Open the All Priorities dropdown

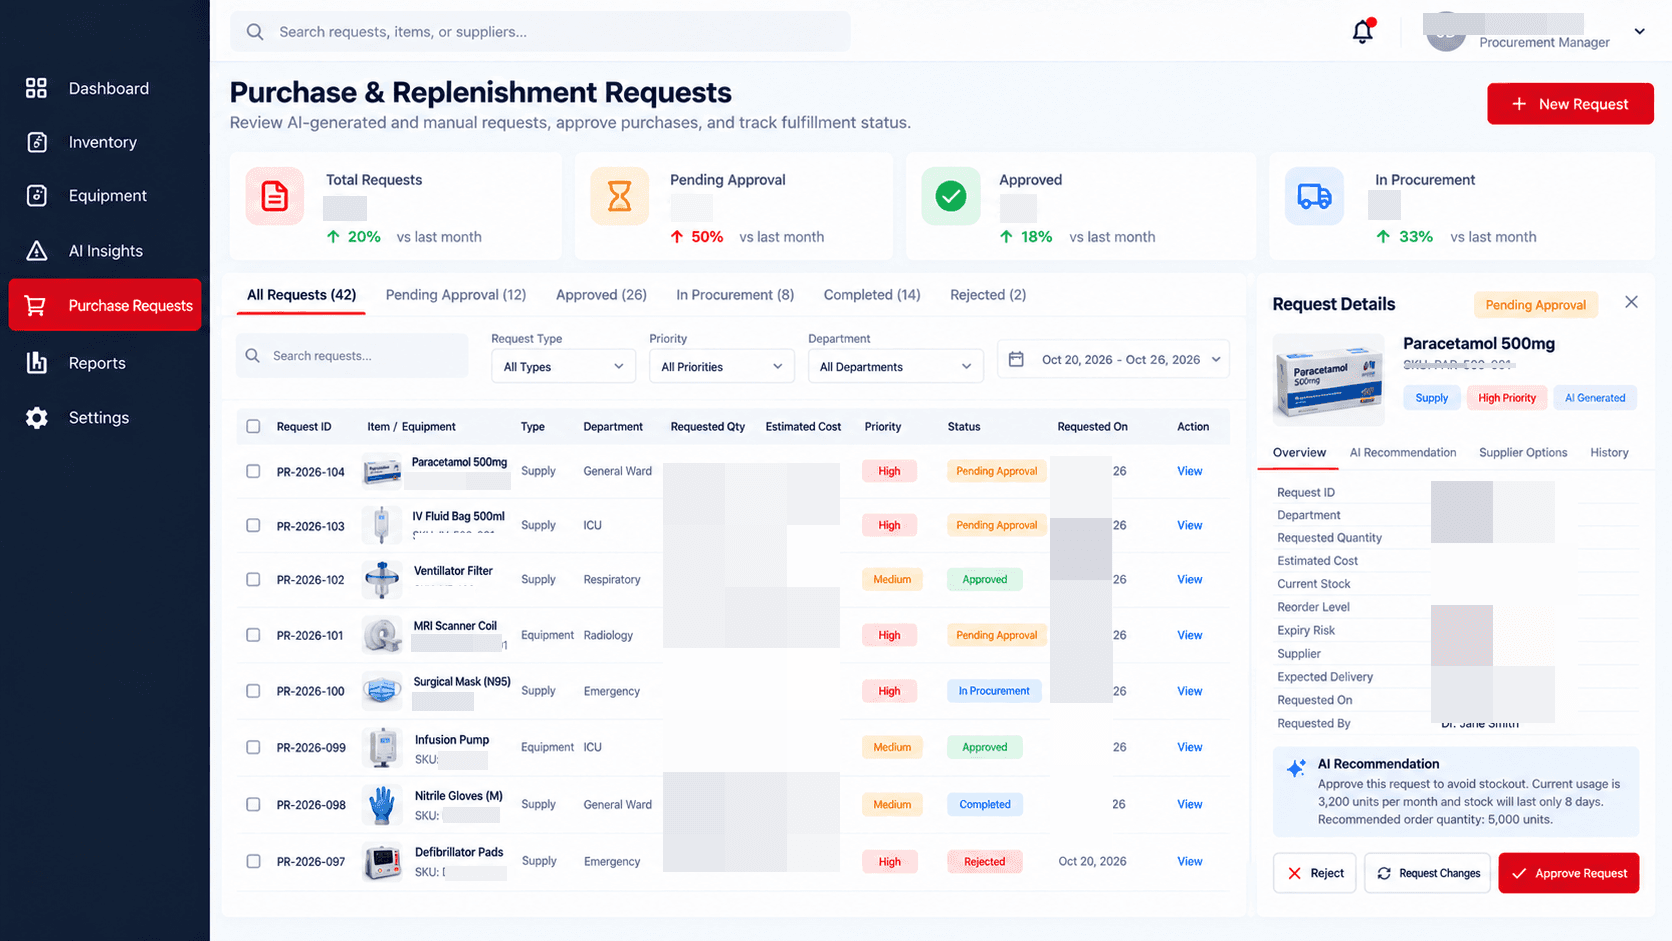tap(721, 366)
